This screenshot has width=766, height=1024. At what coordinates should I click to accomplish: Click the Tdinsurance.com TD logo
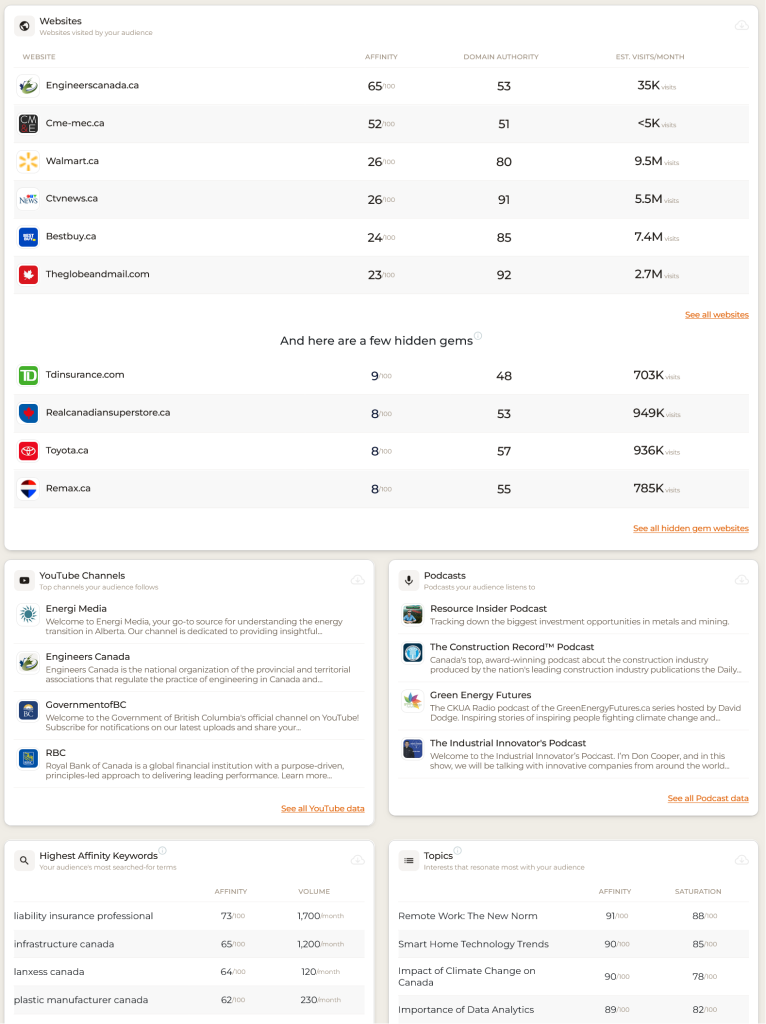(28, 375)
